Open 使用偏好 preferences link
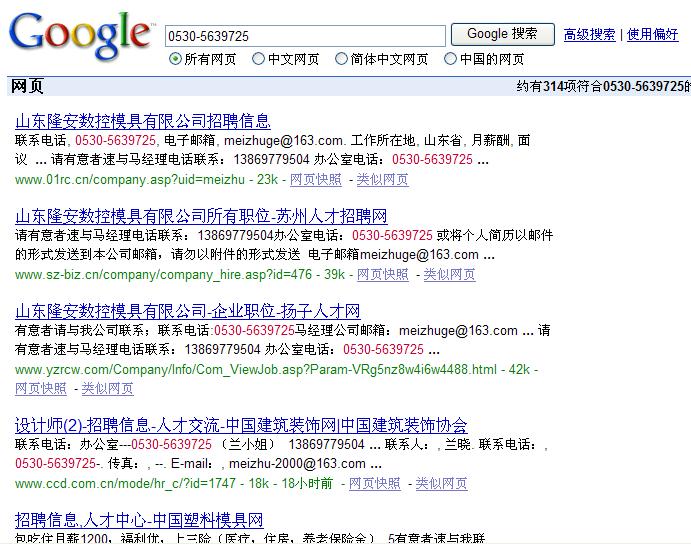 (652, 34)
